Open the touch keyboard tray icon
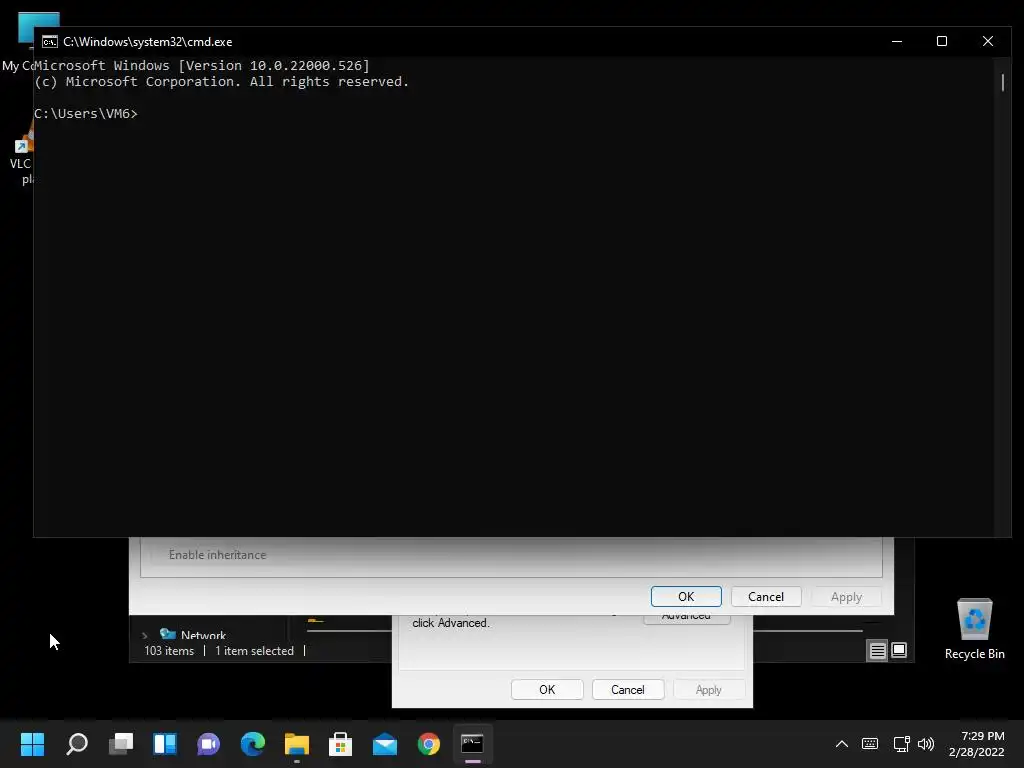Viewport: 1024px width, 768px height. (x=870, y=744)
